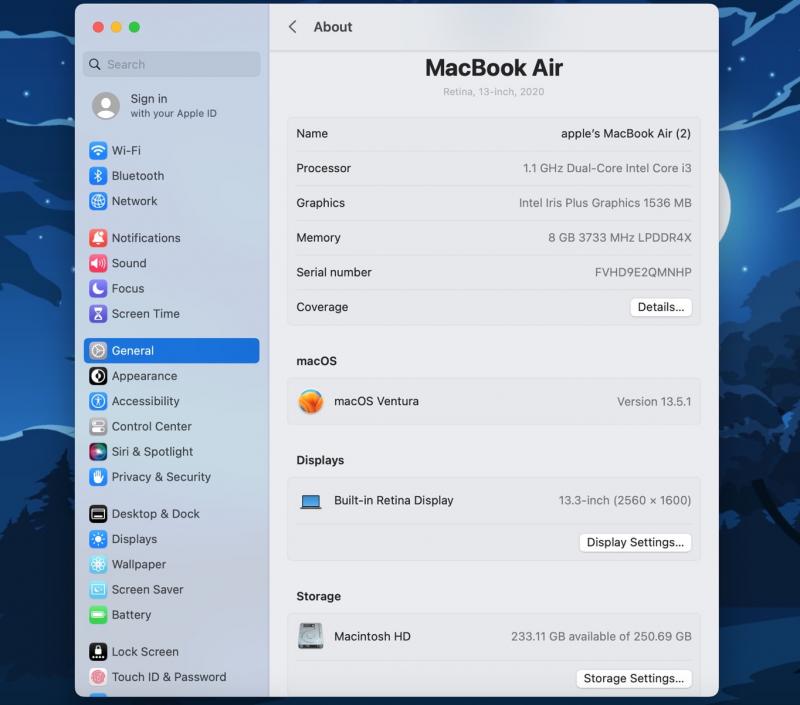Open Privacy & Security hand icon
The image size is (800, 705).
[x=98, y=477]
